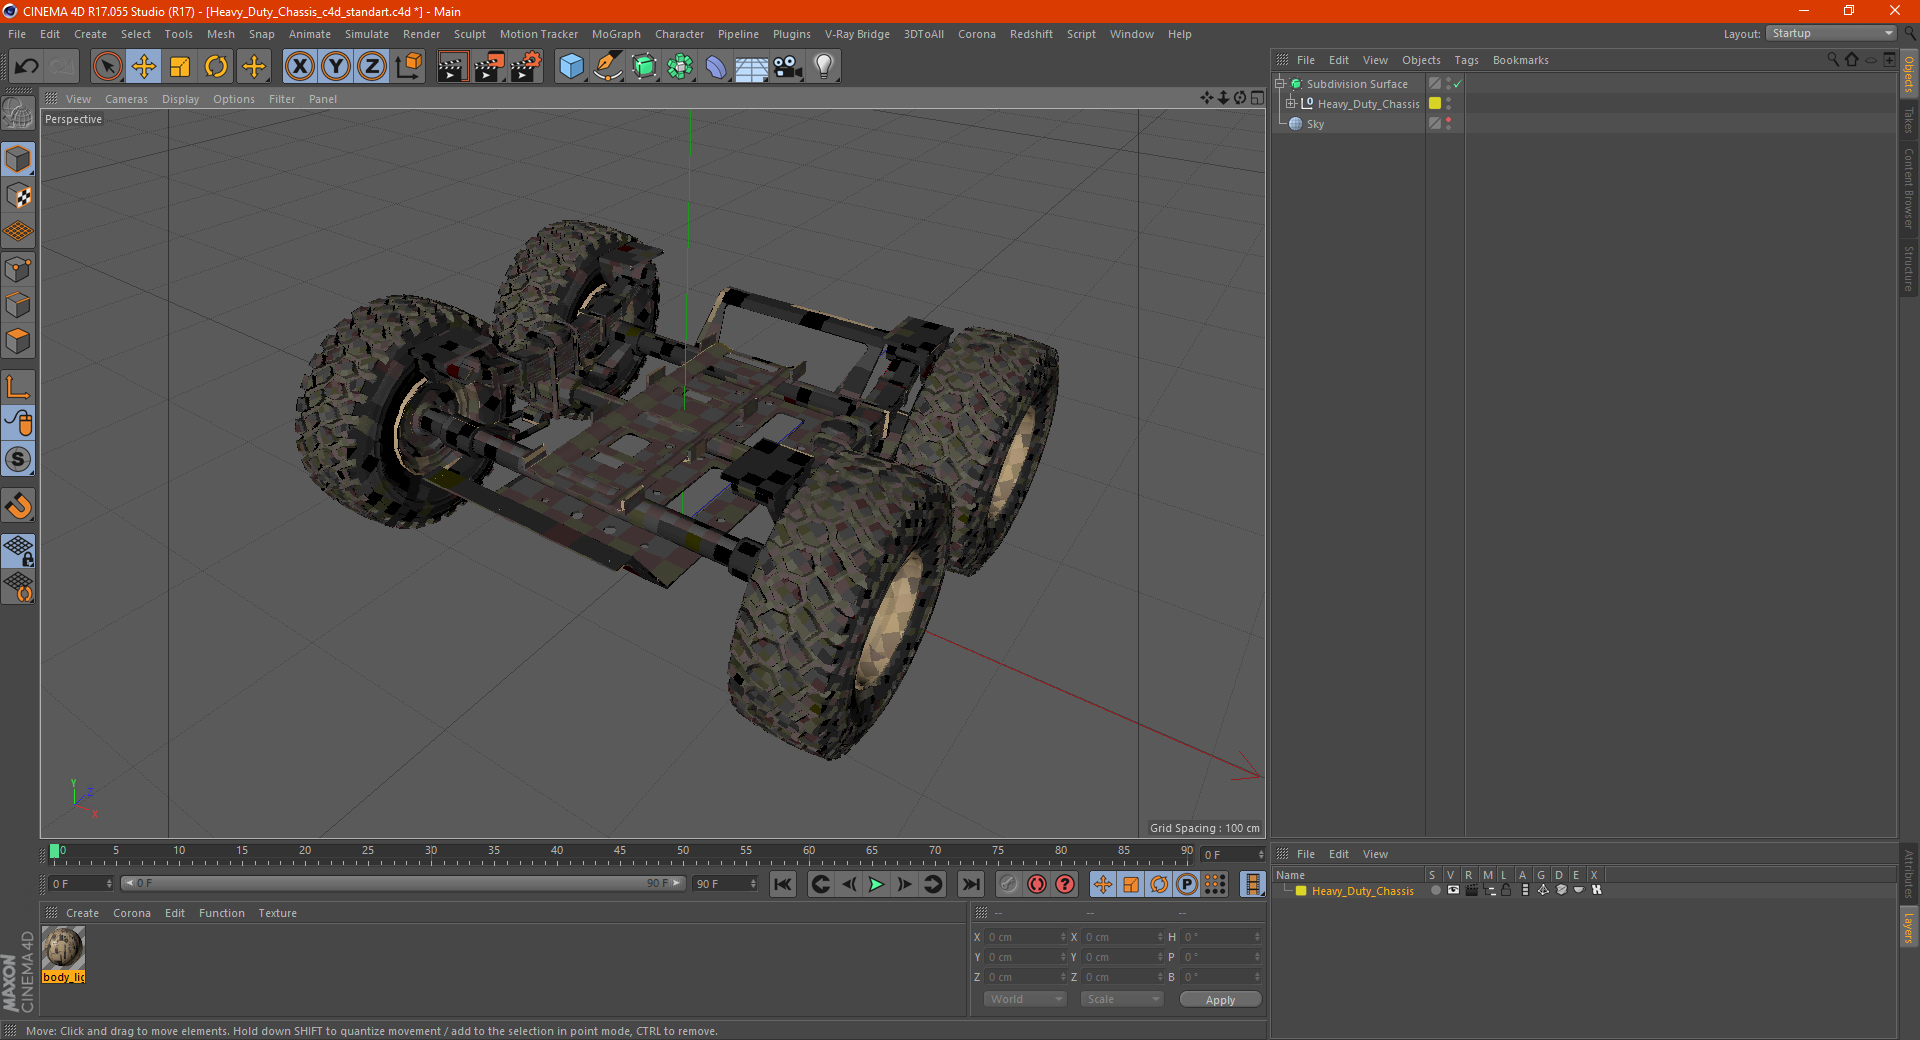Activate the Scale tool
Image resolution: width=1920 pixels, height=1040 pixels.
[x=180, y=67]
